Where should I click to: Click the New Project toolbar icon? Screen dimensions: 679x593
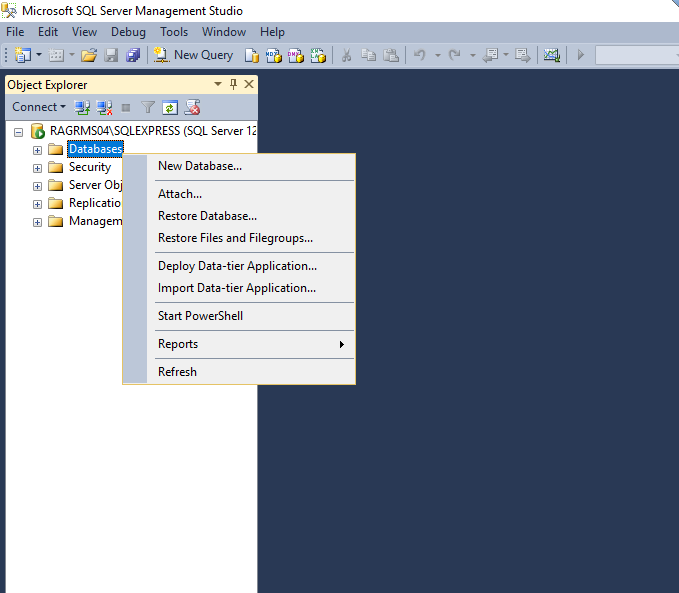(23, 55)
